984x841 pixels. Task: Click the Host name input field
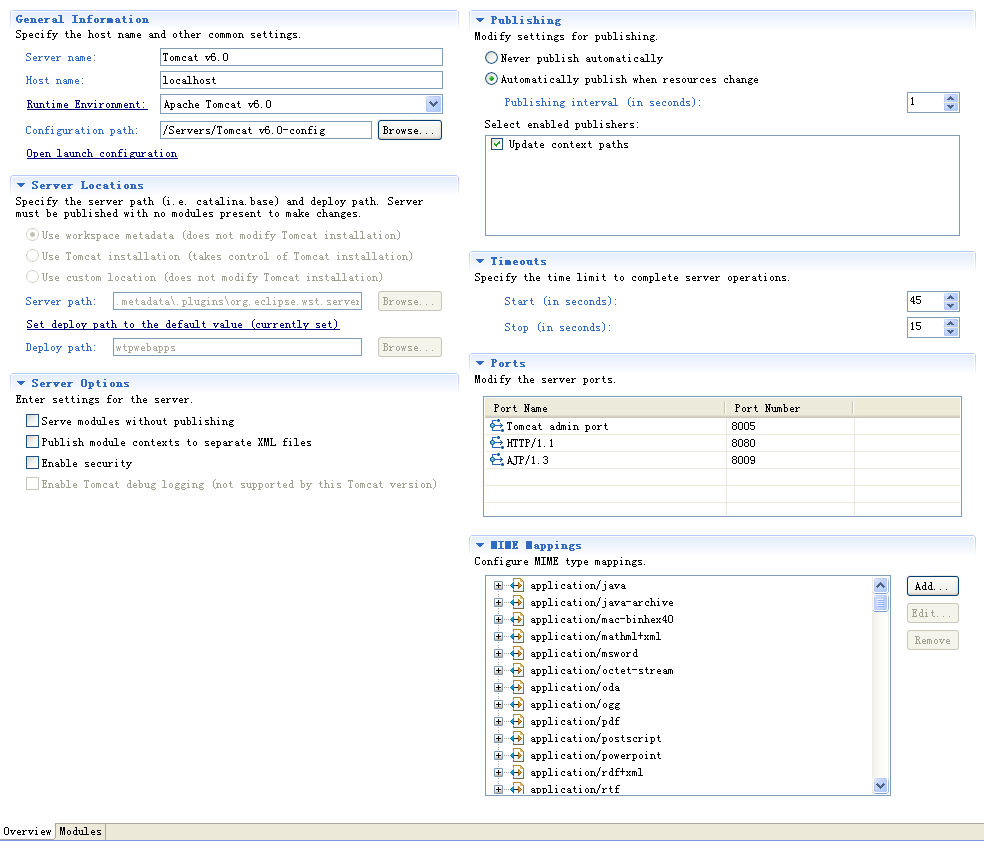click(301, 80)
